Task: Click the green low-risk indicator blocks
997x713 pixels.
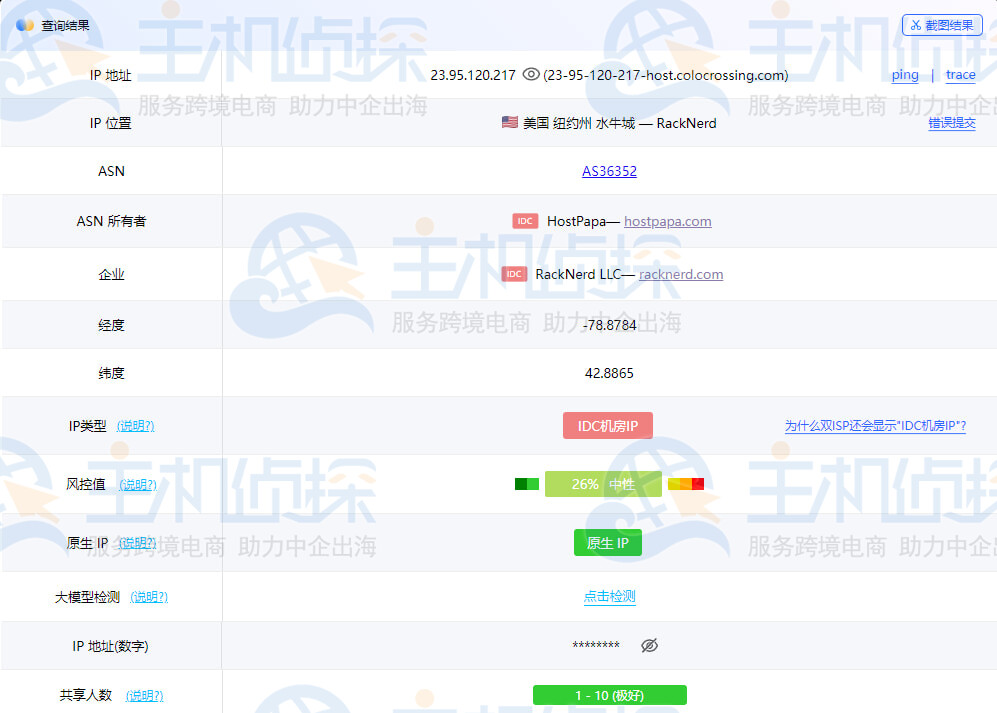Action: pyautogui.click(x=527, y=484)
